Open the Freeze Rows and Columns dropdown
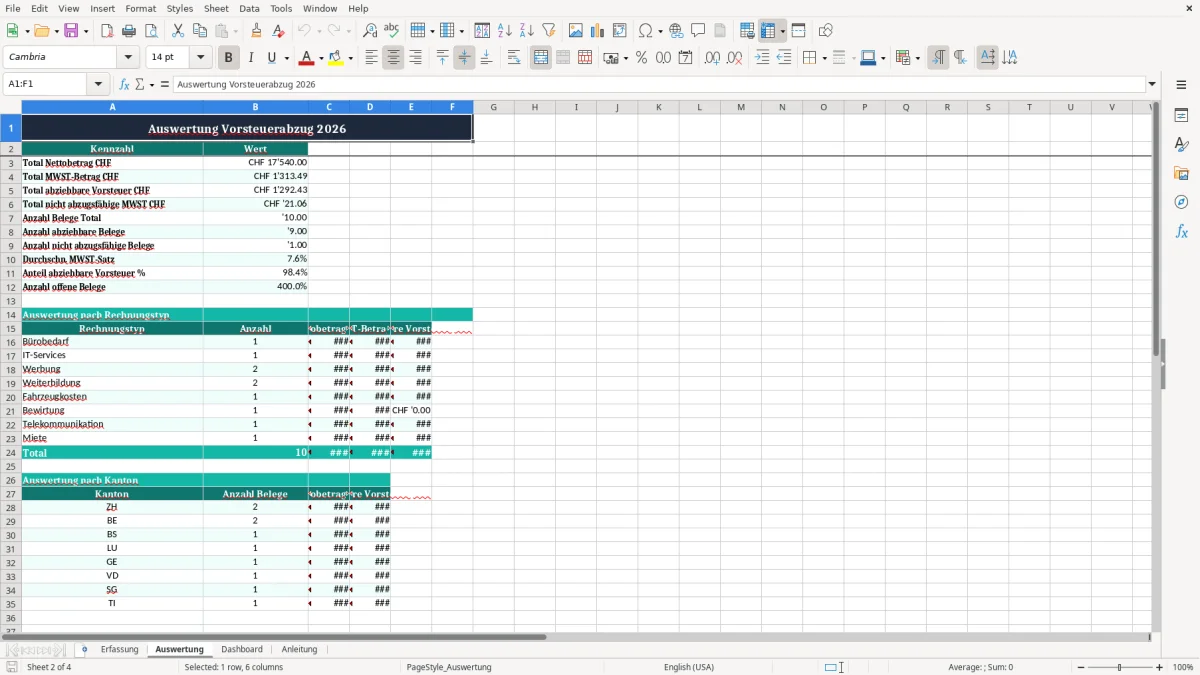The image size is (1200, 675). 782,31
